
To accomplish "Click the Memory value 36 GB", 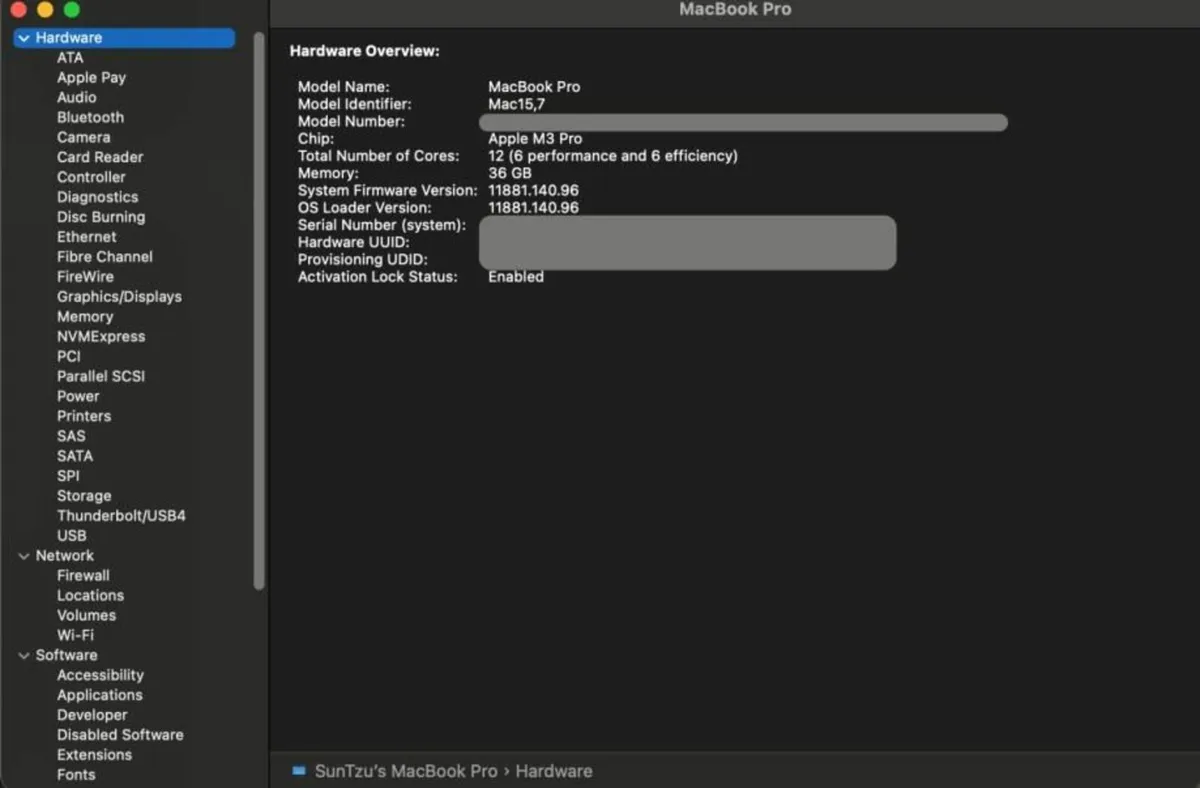I will (510, 173).
